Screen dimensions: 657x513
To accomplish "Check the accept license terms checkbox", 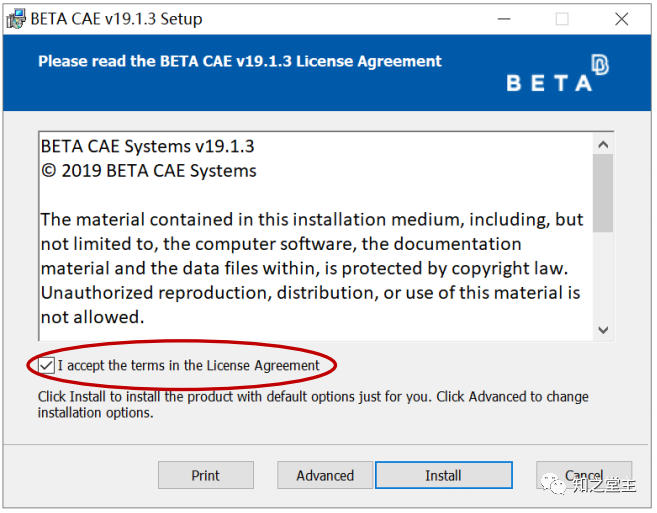I will [x=46, y=365].
